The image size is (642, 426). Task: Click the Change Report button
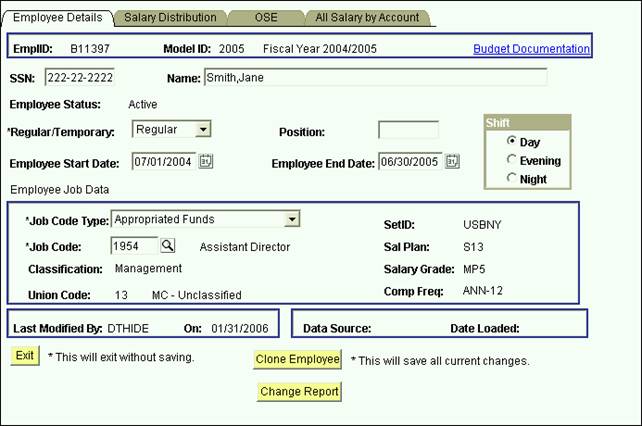298,391
